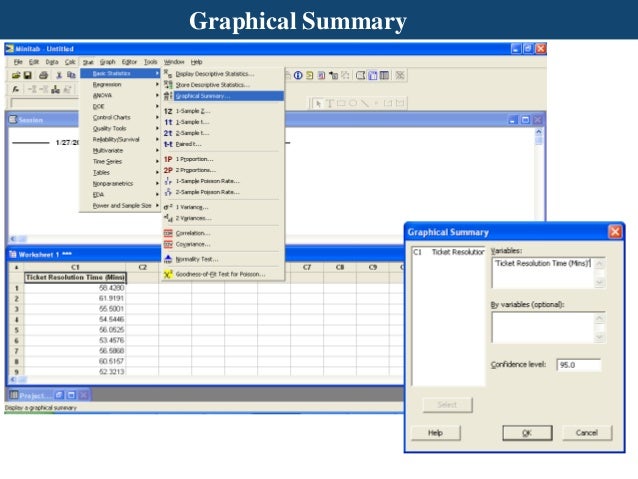Click the Copy toolbar icon
The width and height of the screenshot is (638, 479).
pyautogui.click(x=71, y=75)
